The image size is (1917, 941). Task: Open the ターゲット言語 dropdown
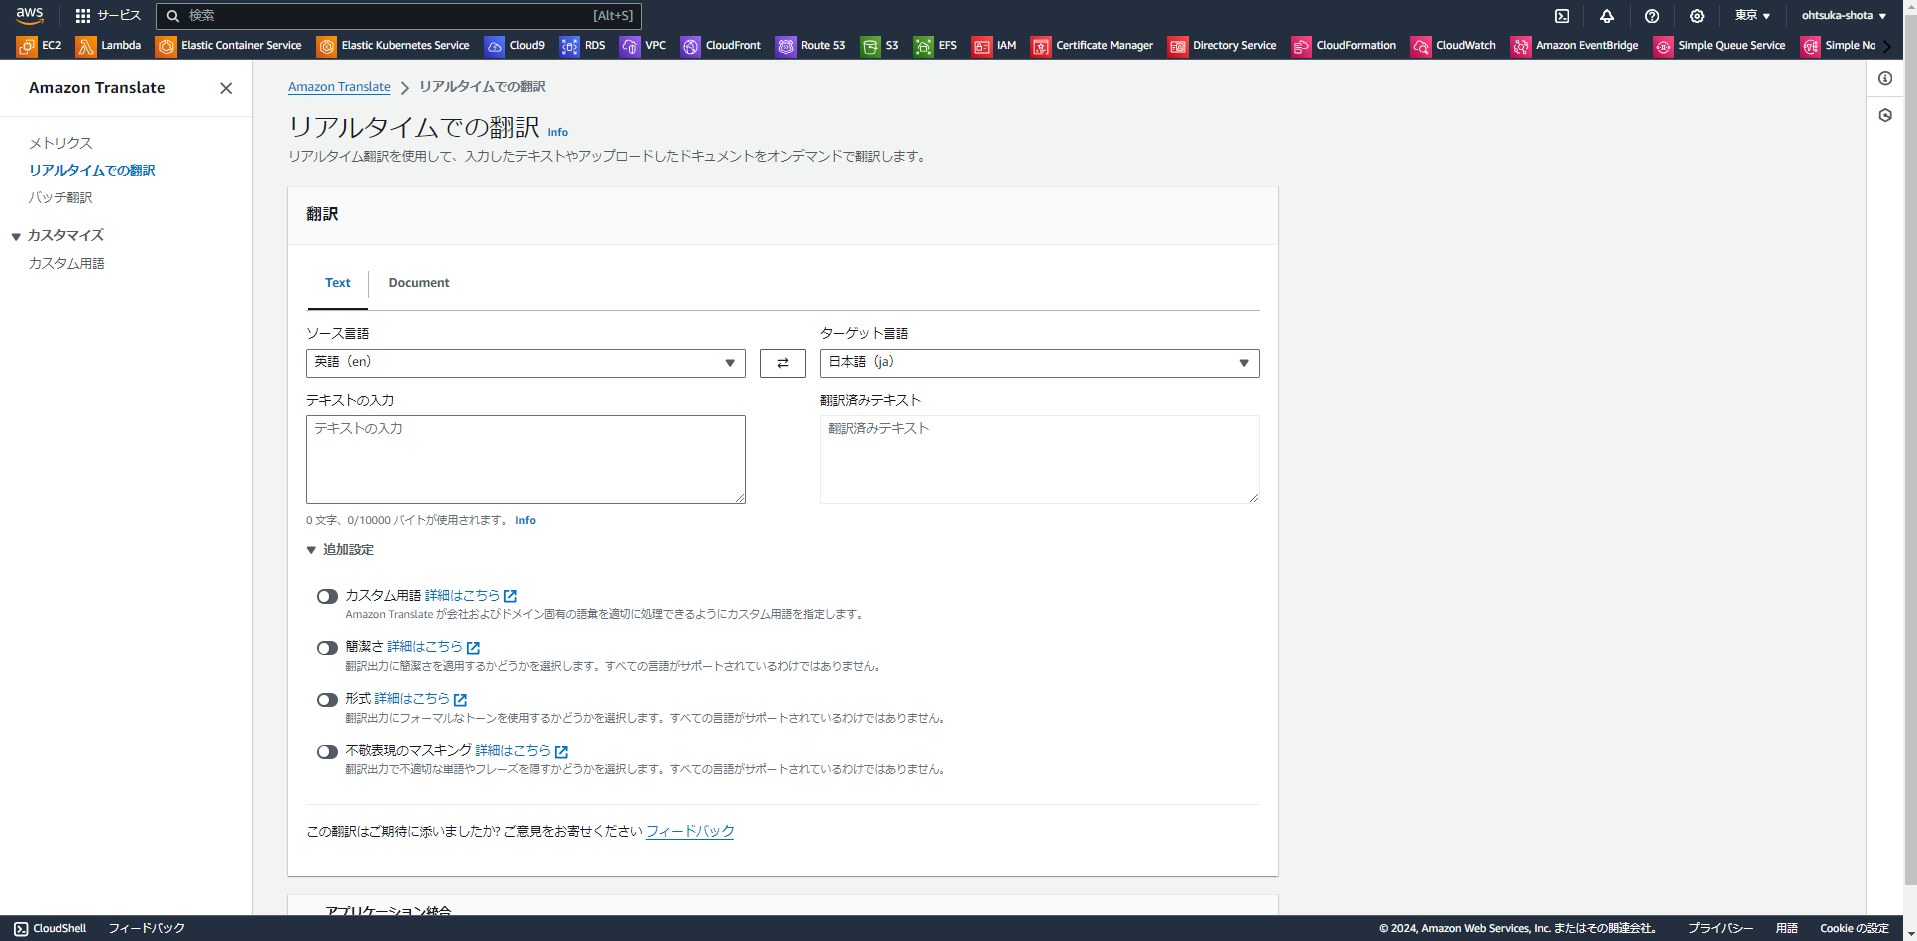pos(1040,363)
